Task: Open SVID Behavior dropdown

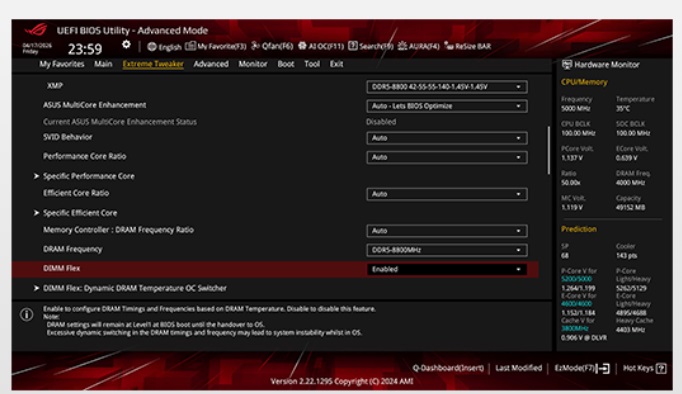Action: click(x=447, y=138)
